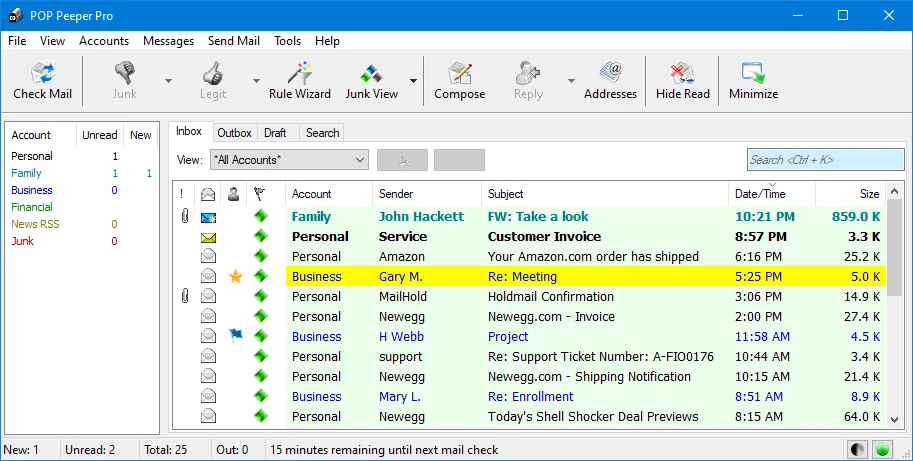Click the Minimize toolbar icon with green arrow
This screenshot has height=461, width=913.
[x=753, y=73]
